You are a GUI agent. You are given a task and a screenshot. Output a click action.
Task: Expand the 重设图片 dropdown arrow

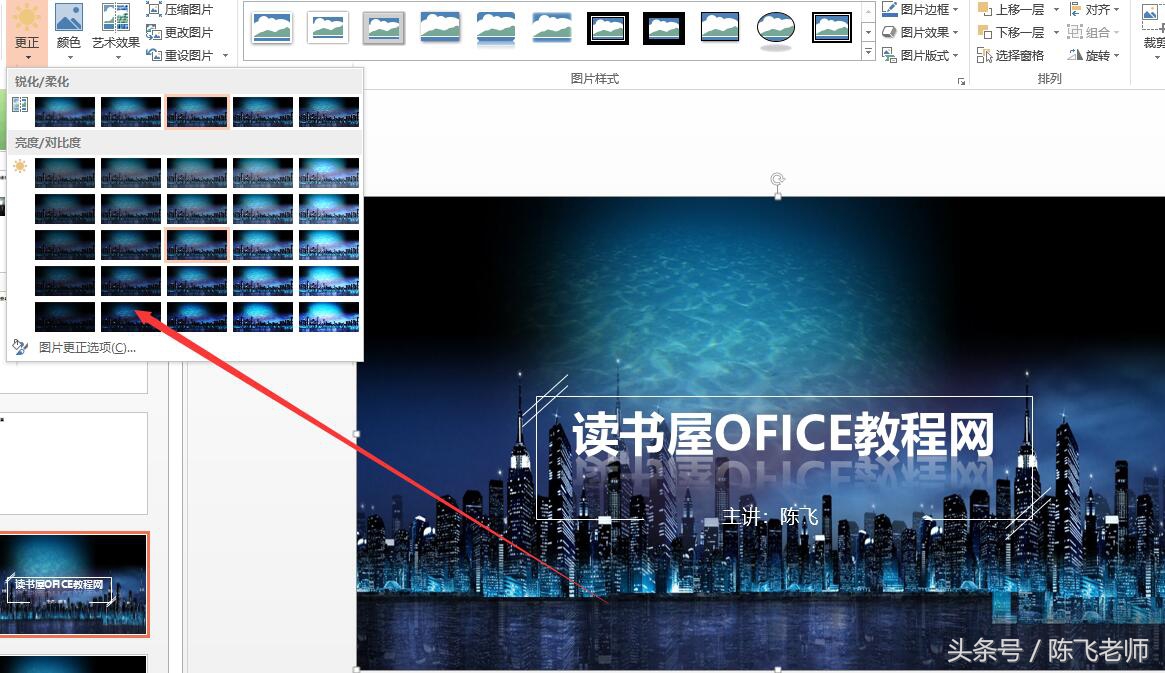pos(225,55)
